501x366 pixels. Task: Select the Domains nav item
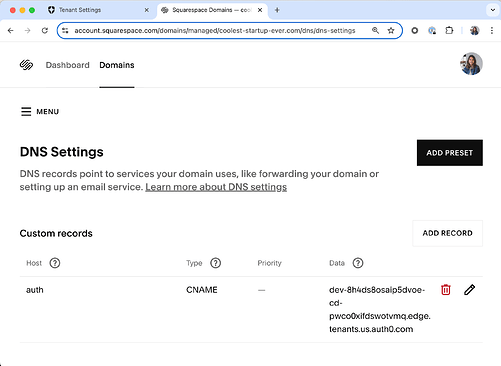click(117, 65)
